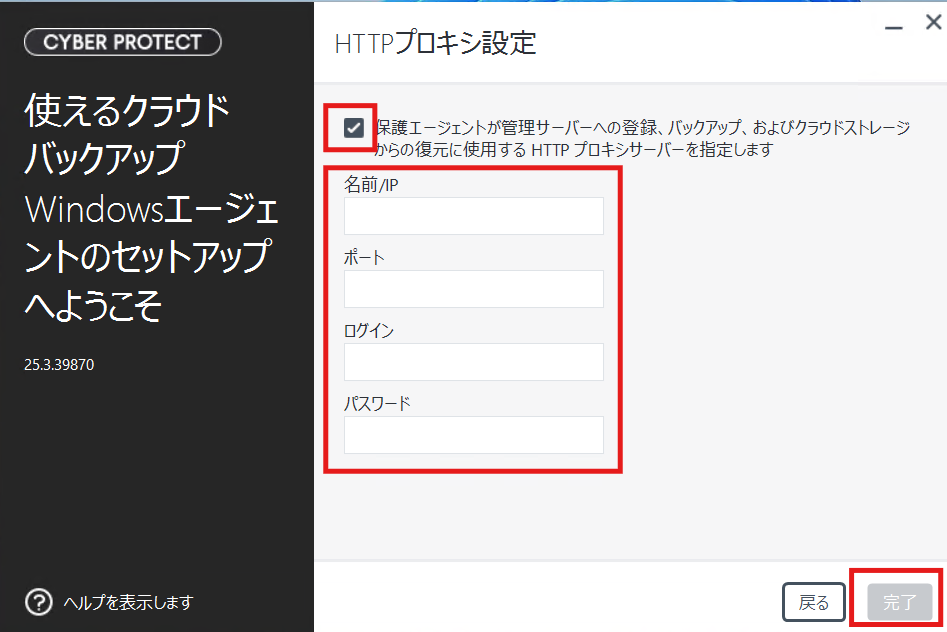Screen dimensions: 947x632
Task: Click the version number 25.3.39870
Action: pyautogui.click(x=59, y=364)
